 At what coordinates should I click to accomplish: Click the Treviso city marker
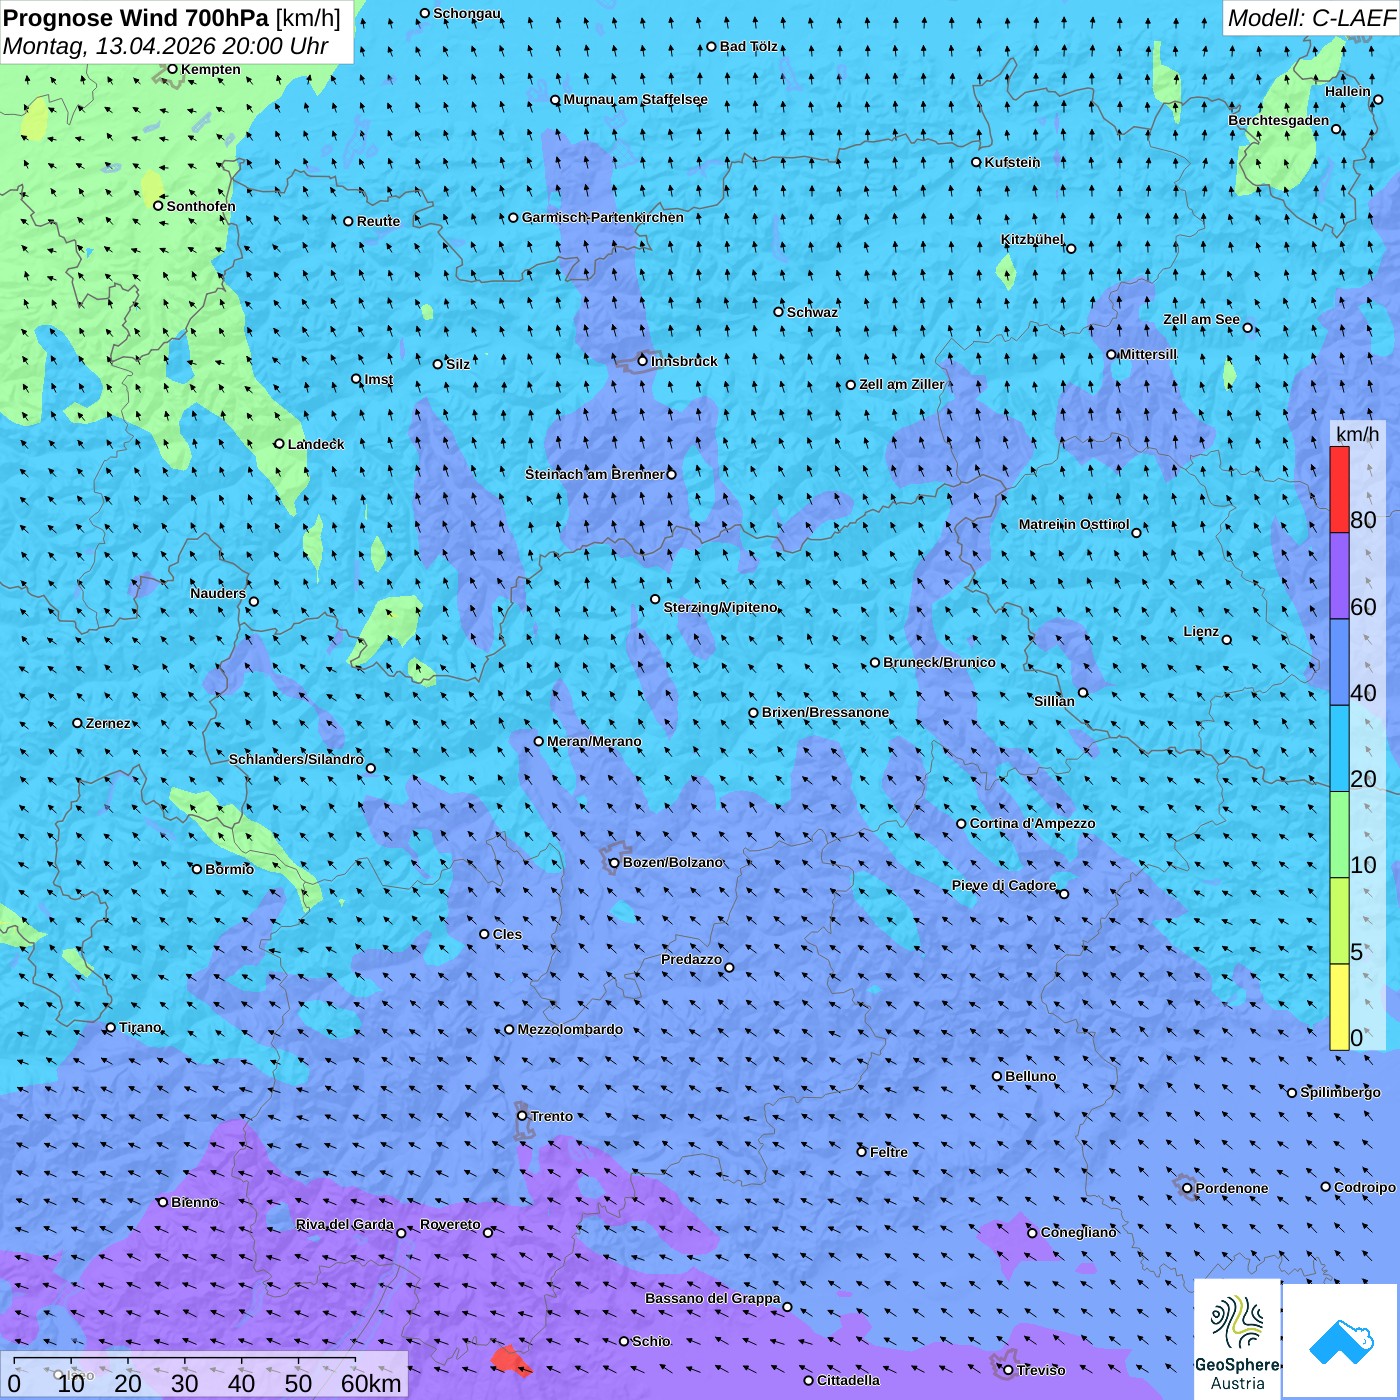pos(1008,1370)
